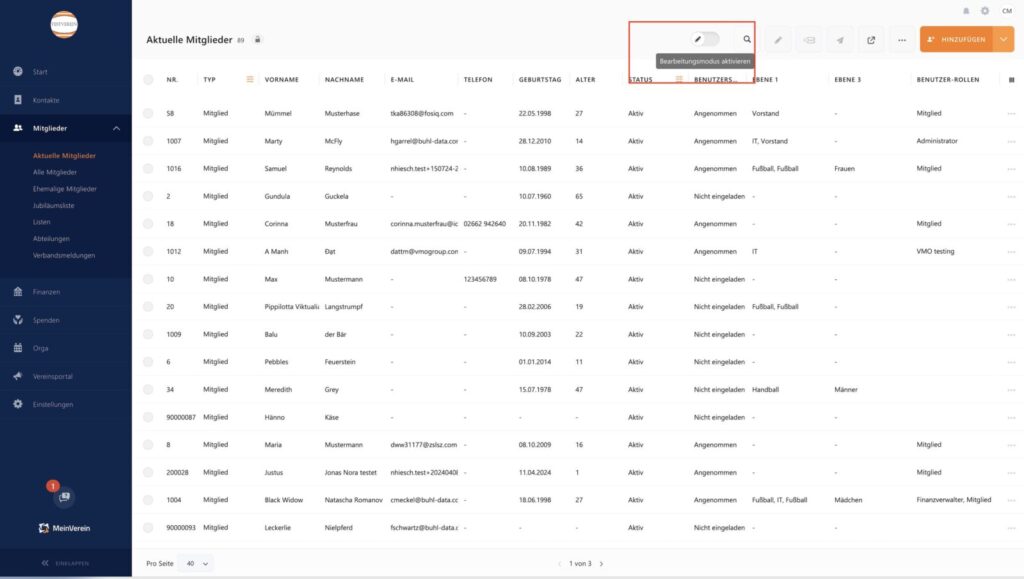
Task: Open the settings gear in the top bar
Action: click(x=985, y=11)
